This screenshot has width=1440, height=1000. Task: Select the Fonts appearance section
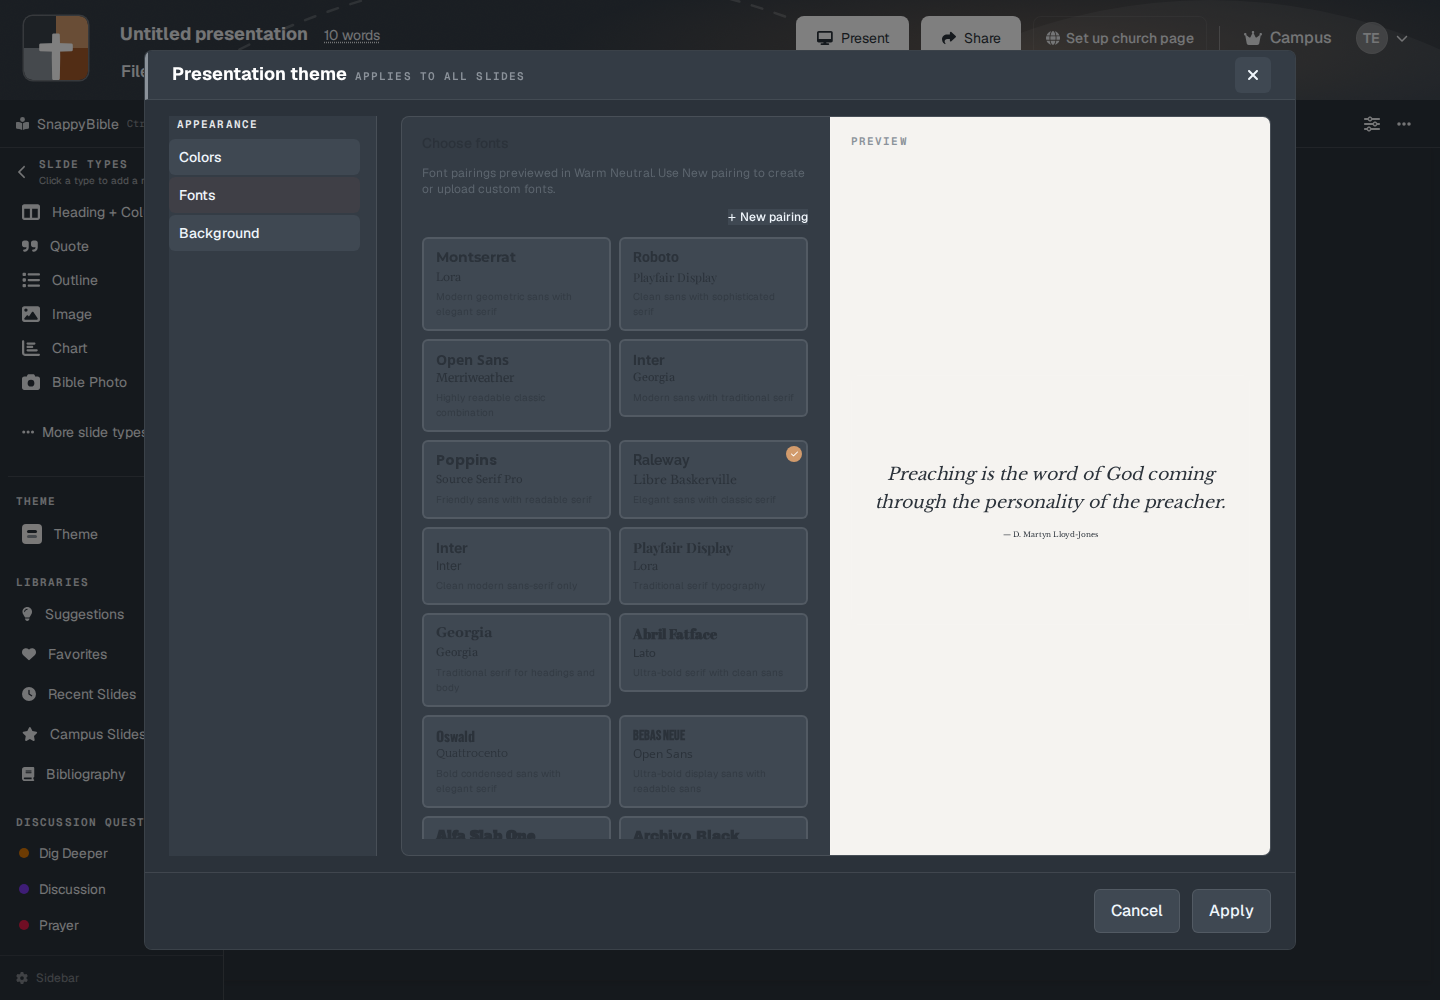(x=264, y=195)
